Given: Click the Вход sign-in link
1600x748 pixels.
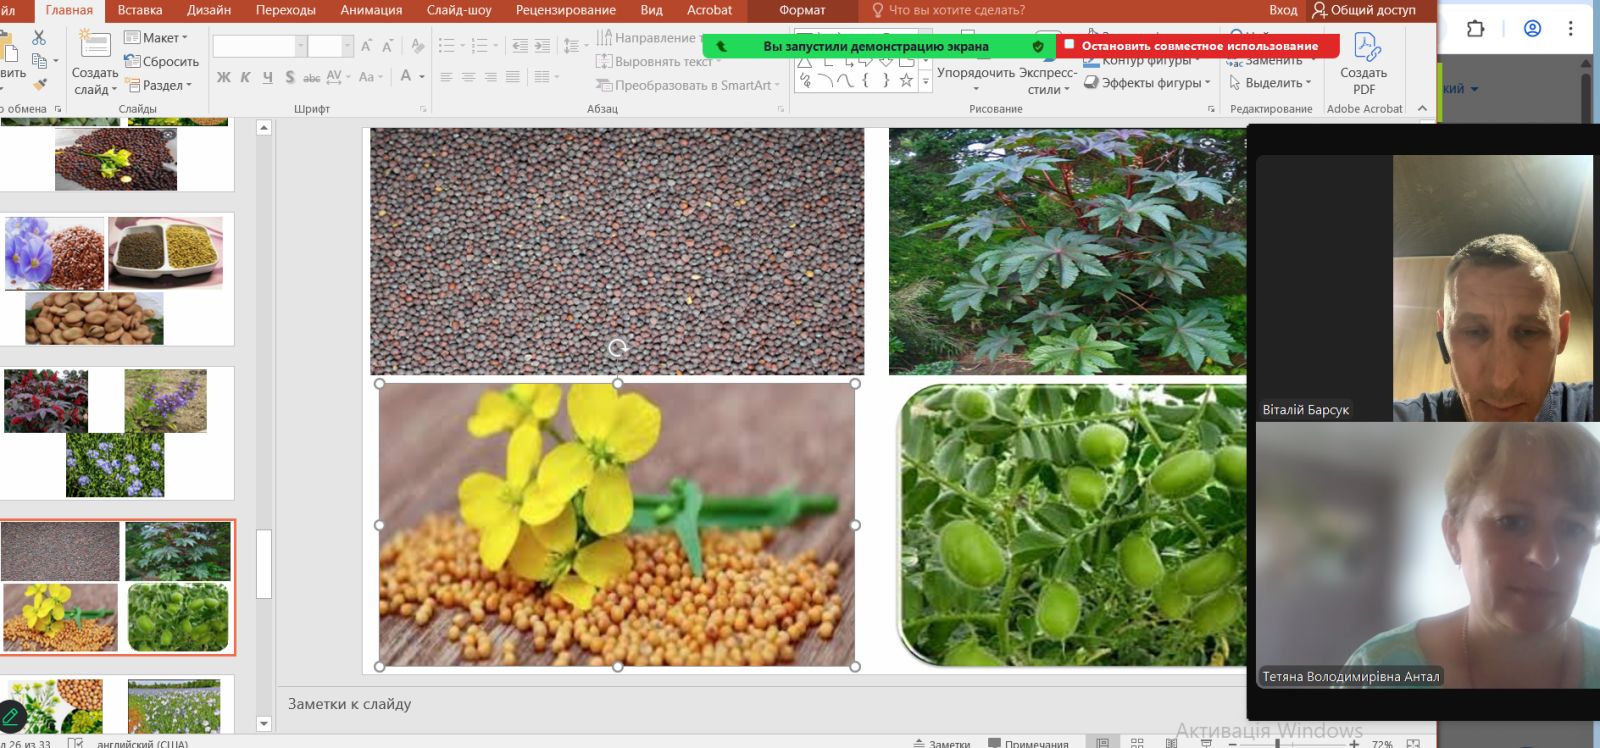Looking at the screenshot, I should point(1283,10).
